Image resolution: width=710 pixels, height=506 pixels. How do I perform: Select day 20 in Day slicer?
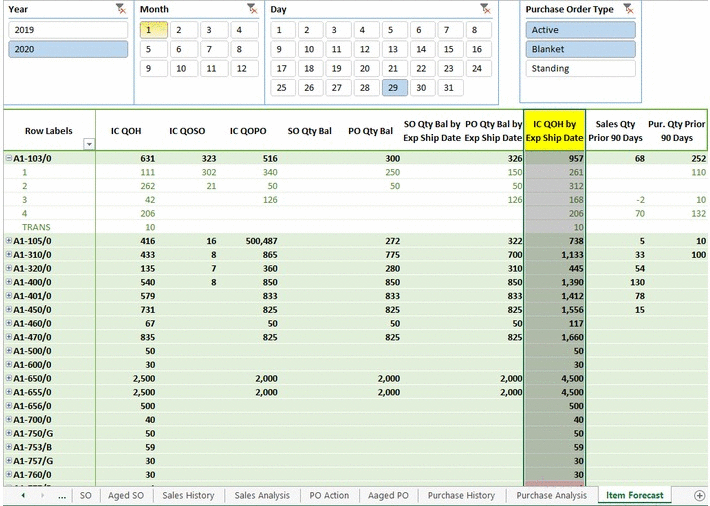tap(367, 68)
